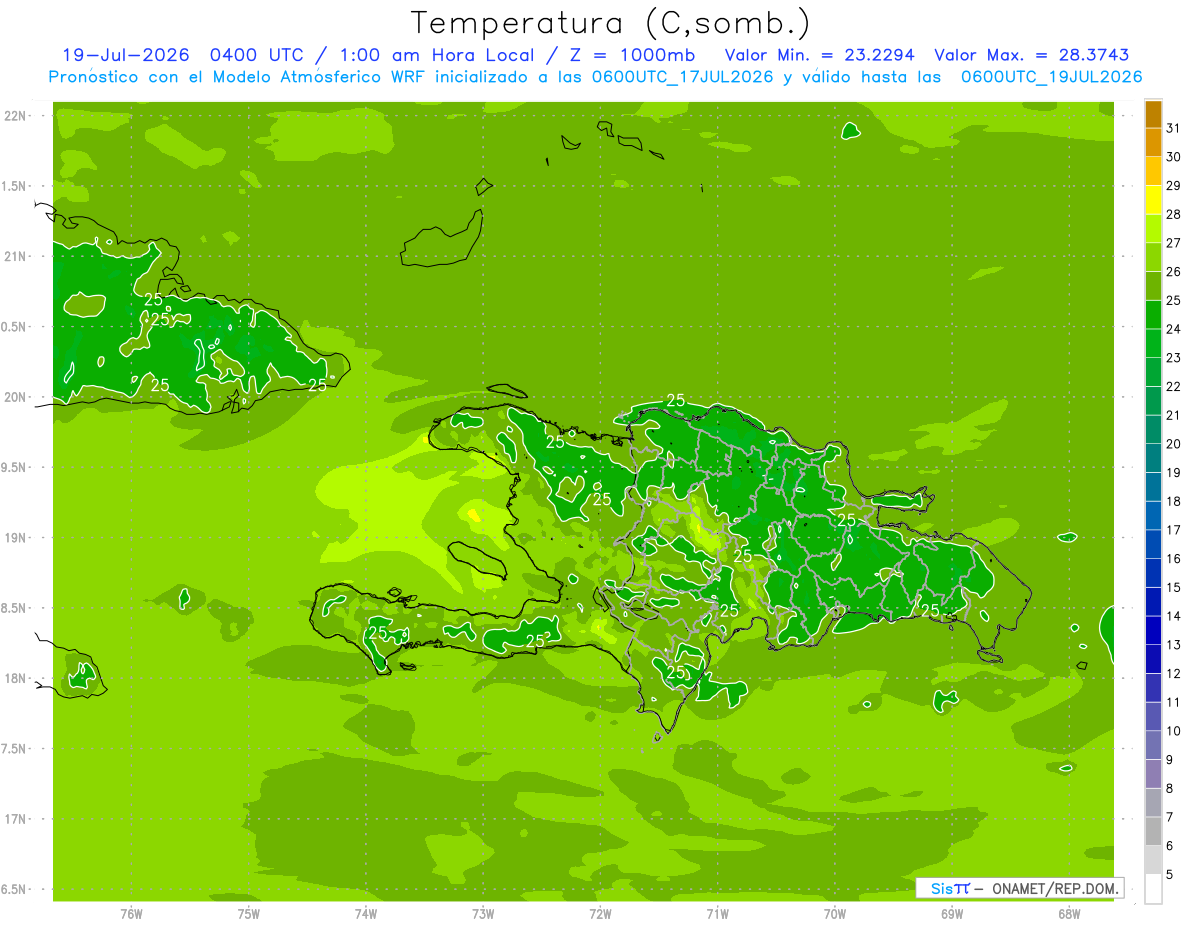1200x927 pixels.
Task: Click the lime legend swatch between 27 and 28
Action: click(x=1153, y=228)
